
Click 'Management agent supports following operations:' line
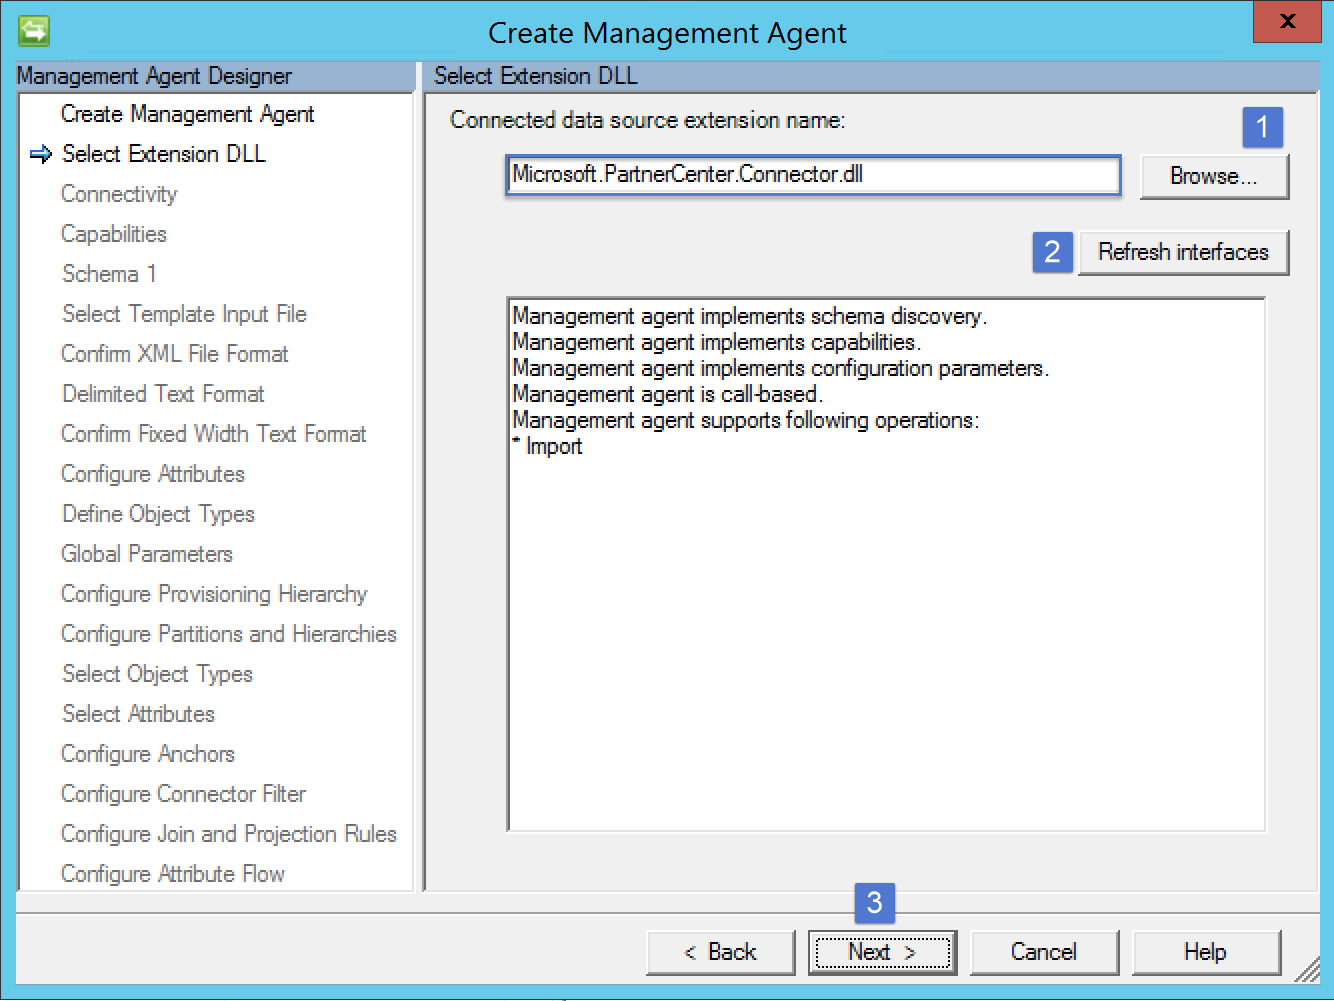(x=745, y=420)
